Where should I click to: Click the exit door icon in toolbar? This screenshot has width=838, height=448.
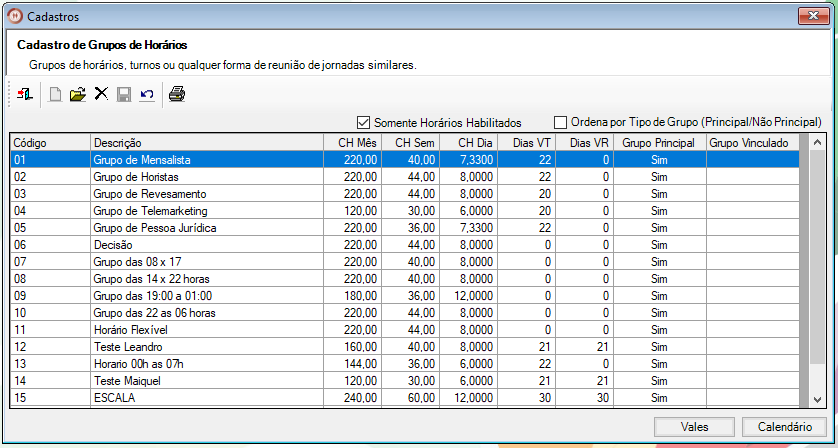tap(25, 94)
